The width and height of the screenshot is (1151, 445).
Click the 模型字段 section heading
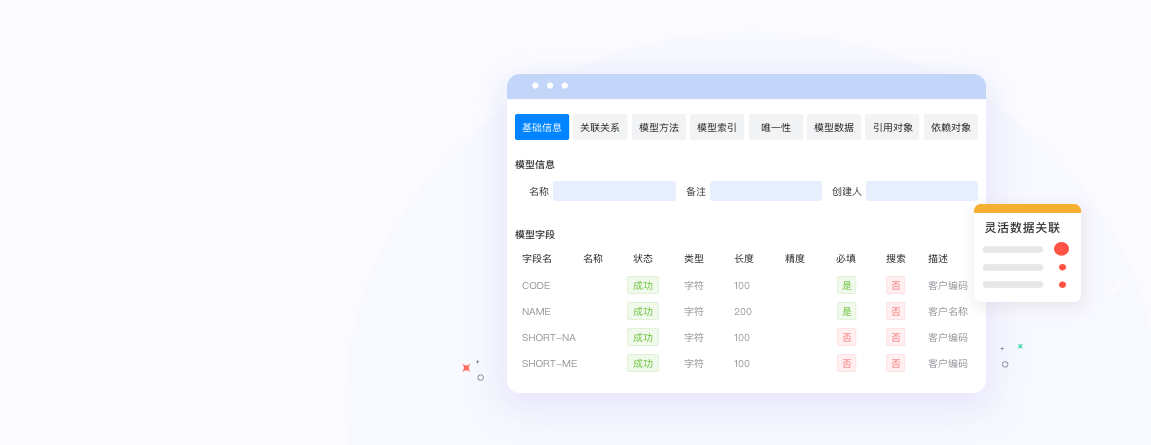tap(535, 234)
